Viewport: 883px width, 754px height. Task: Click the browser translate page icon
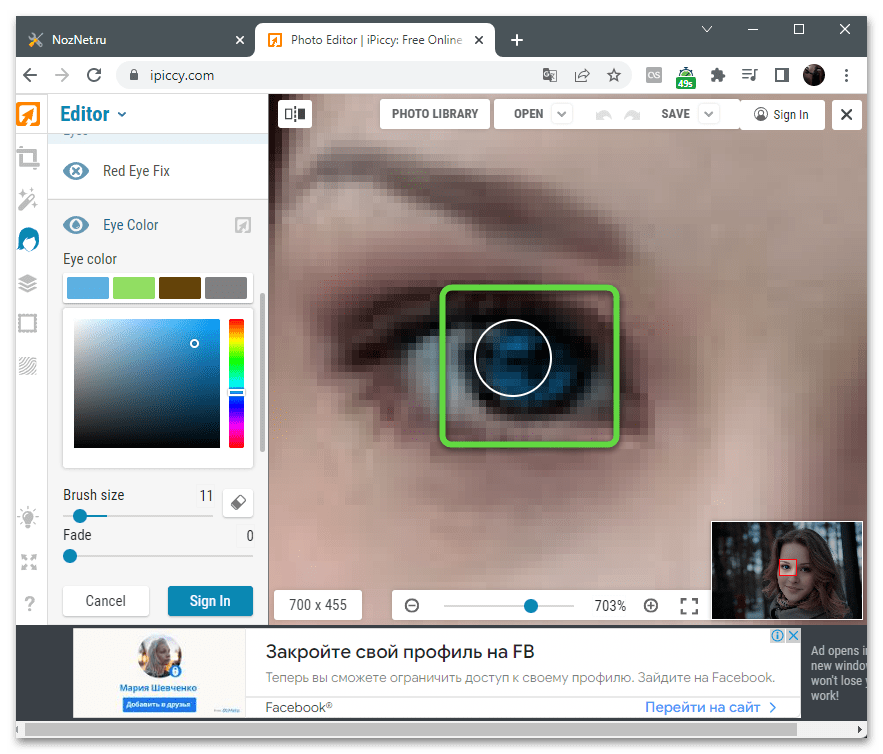pyautogui.click(x=550, y=75)
